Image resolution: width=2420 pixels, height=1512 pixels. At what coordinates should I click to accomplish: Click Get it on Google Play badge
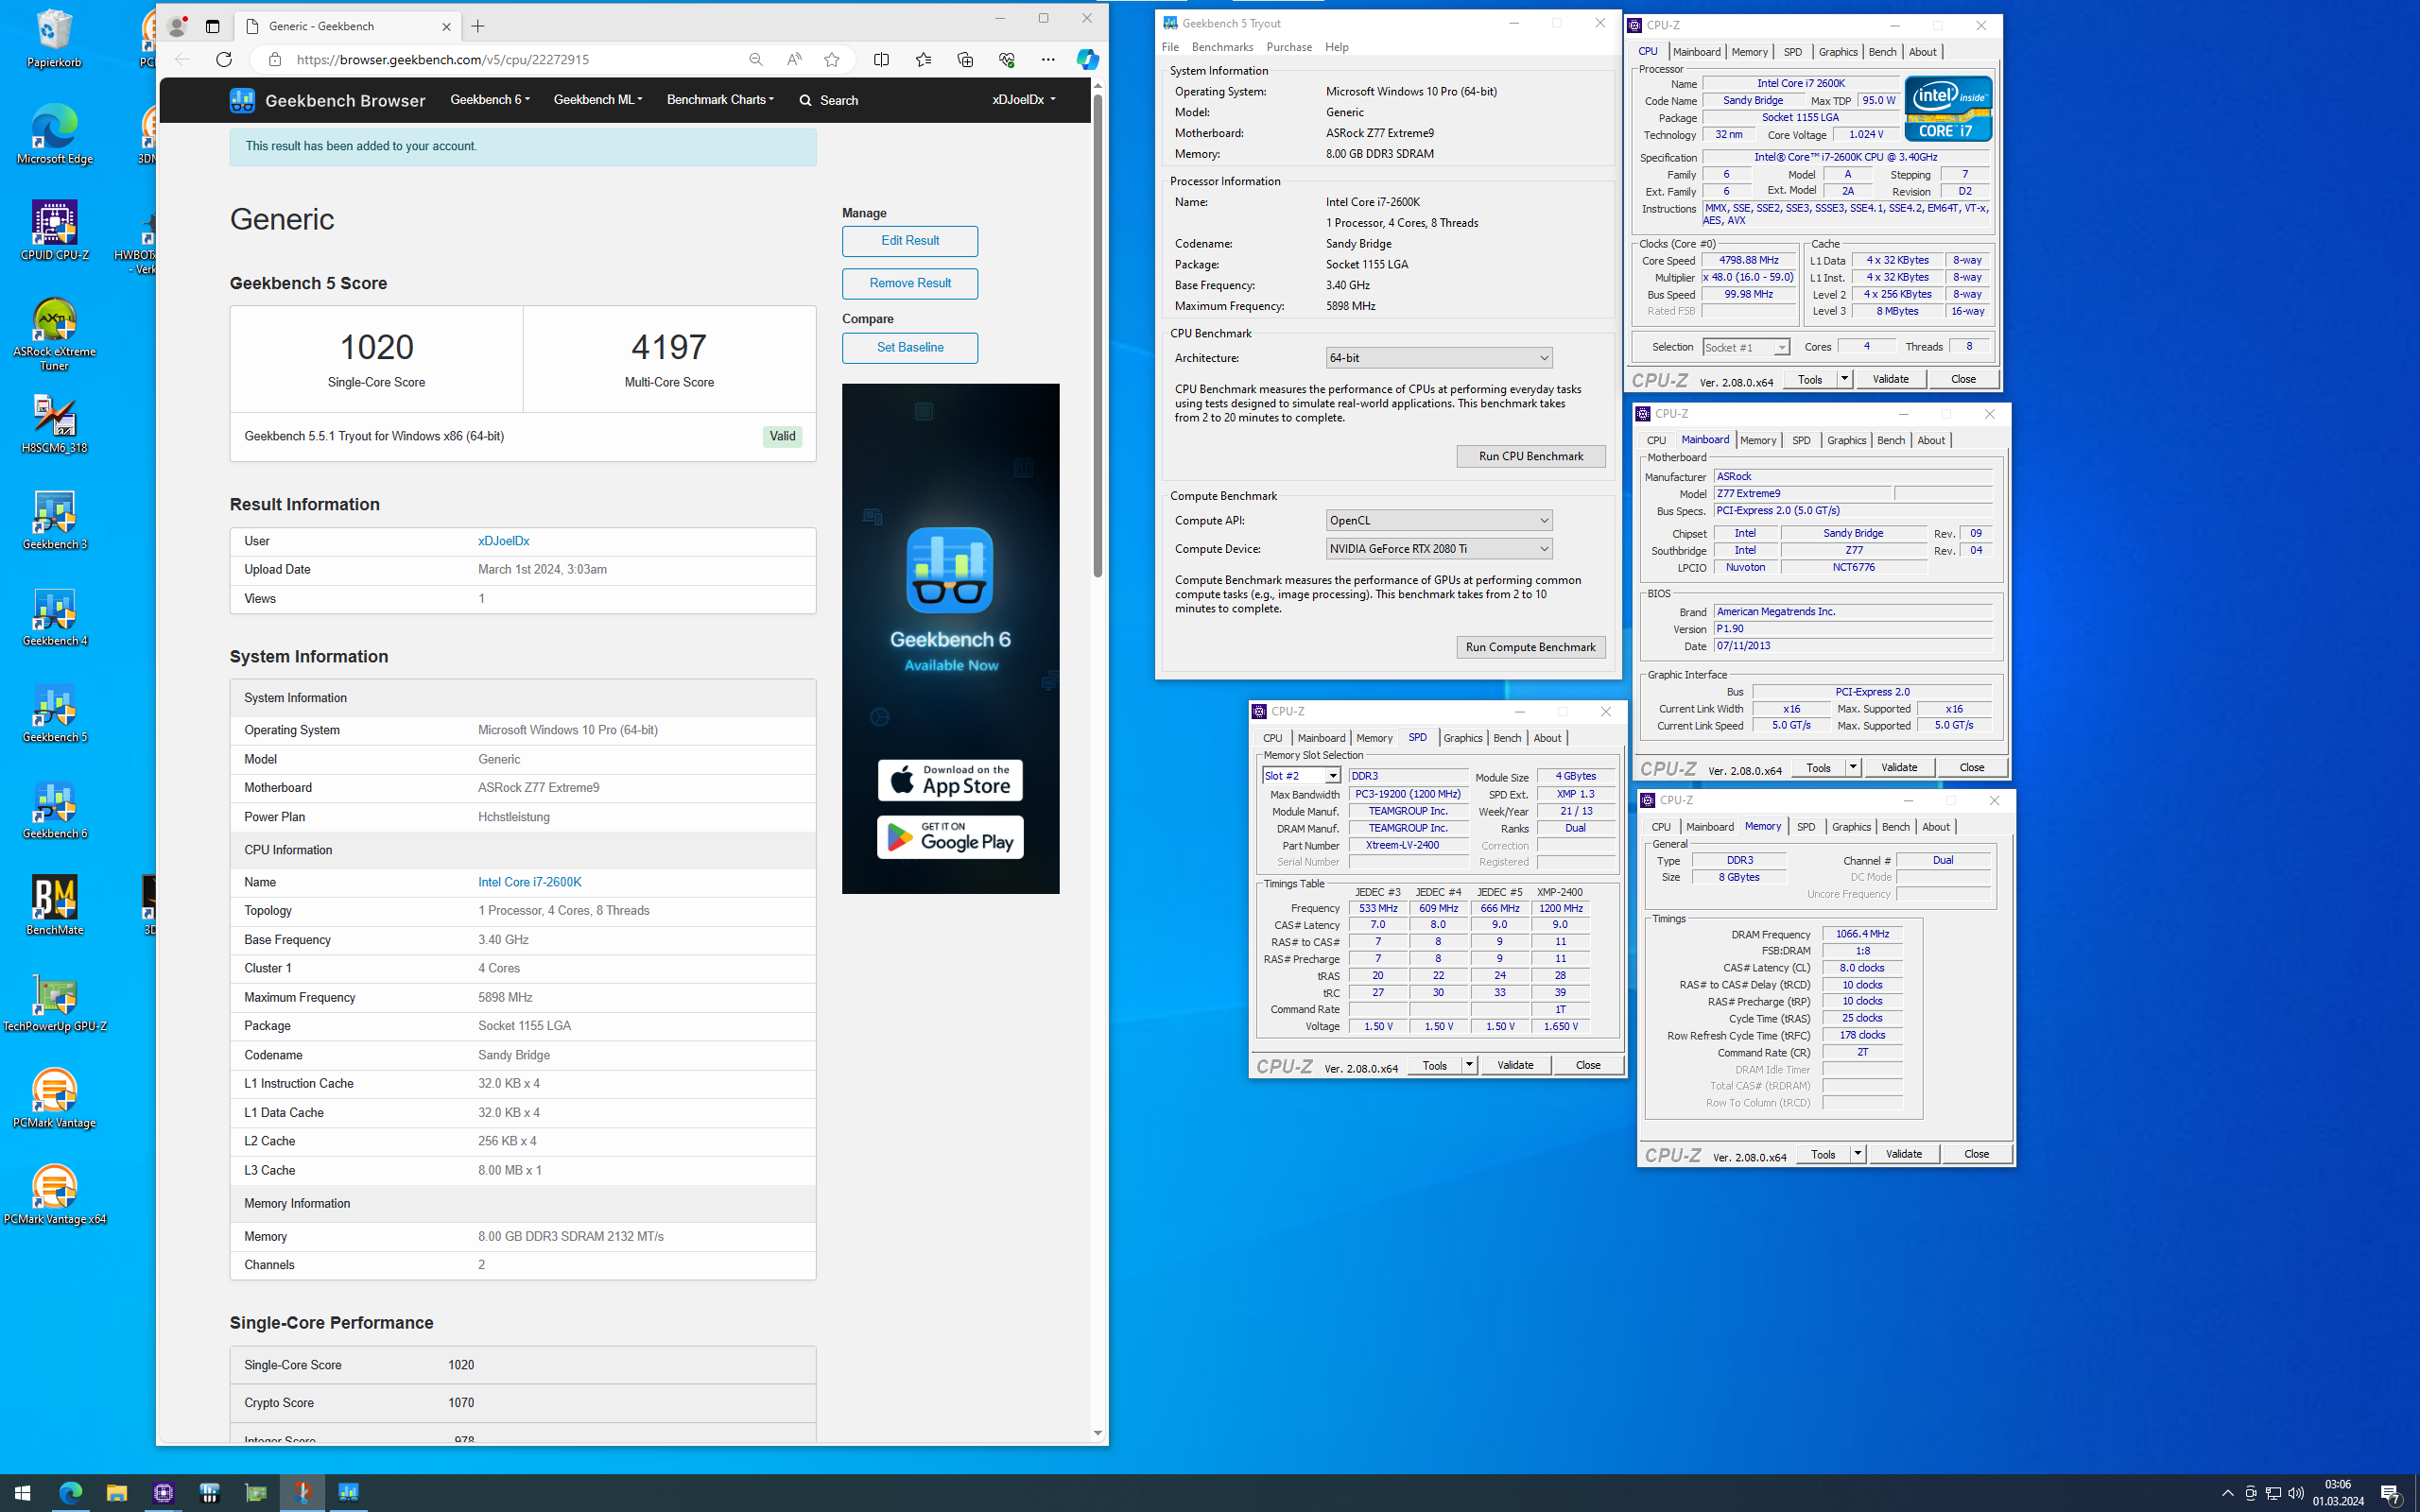[950, 837]
